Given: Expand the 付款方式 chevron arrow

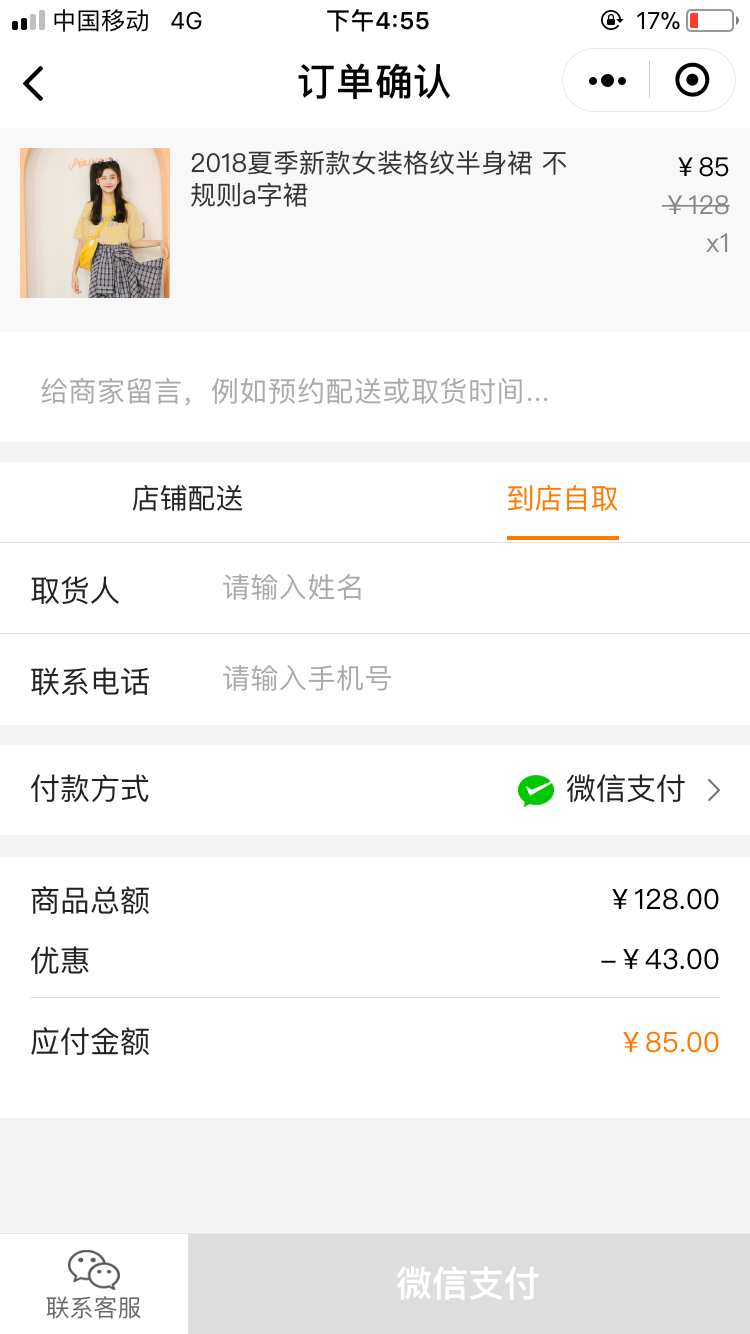Looking at the screenshot, I should [713, 790].
